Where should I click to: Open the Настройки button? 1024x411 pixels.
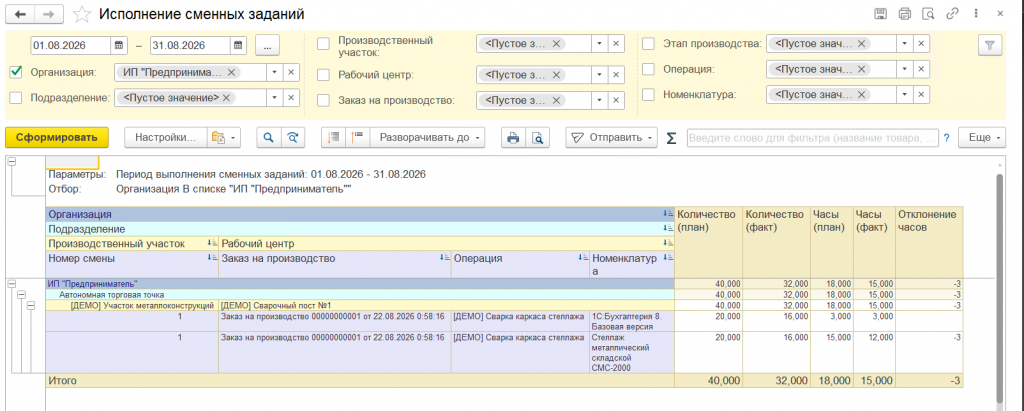[166, 138]
